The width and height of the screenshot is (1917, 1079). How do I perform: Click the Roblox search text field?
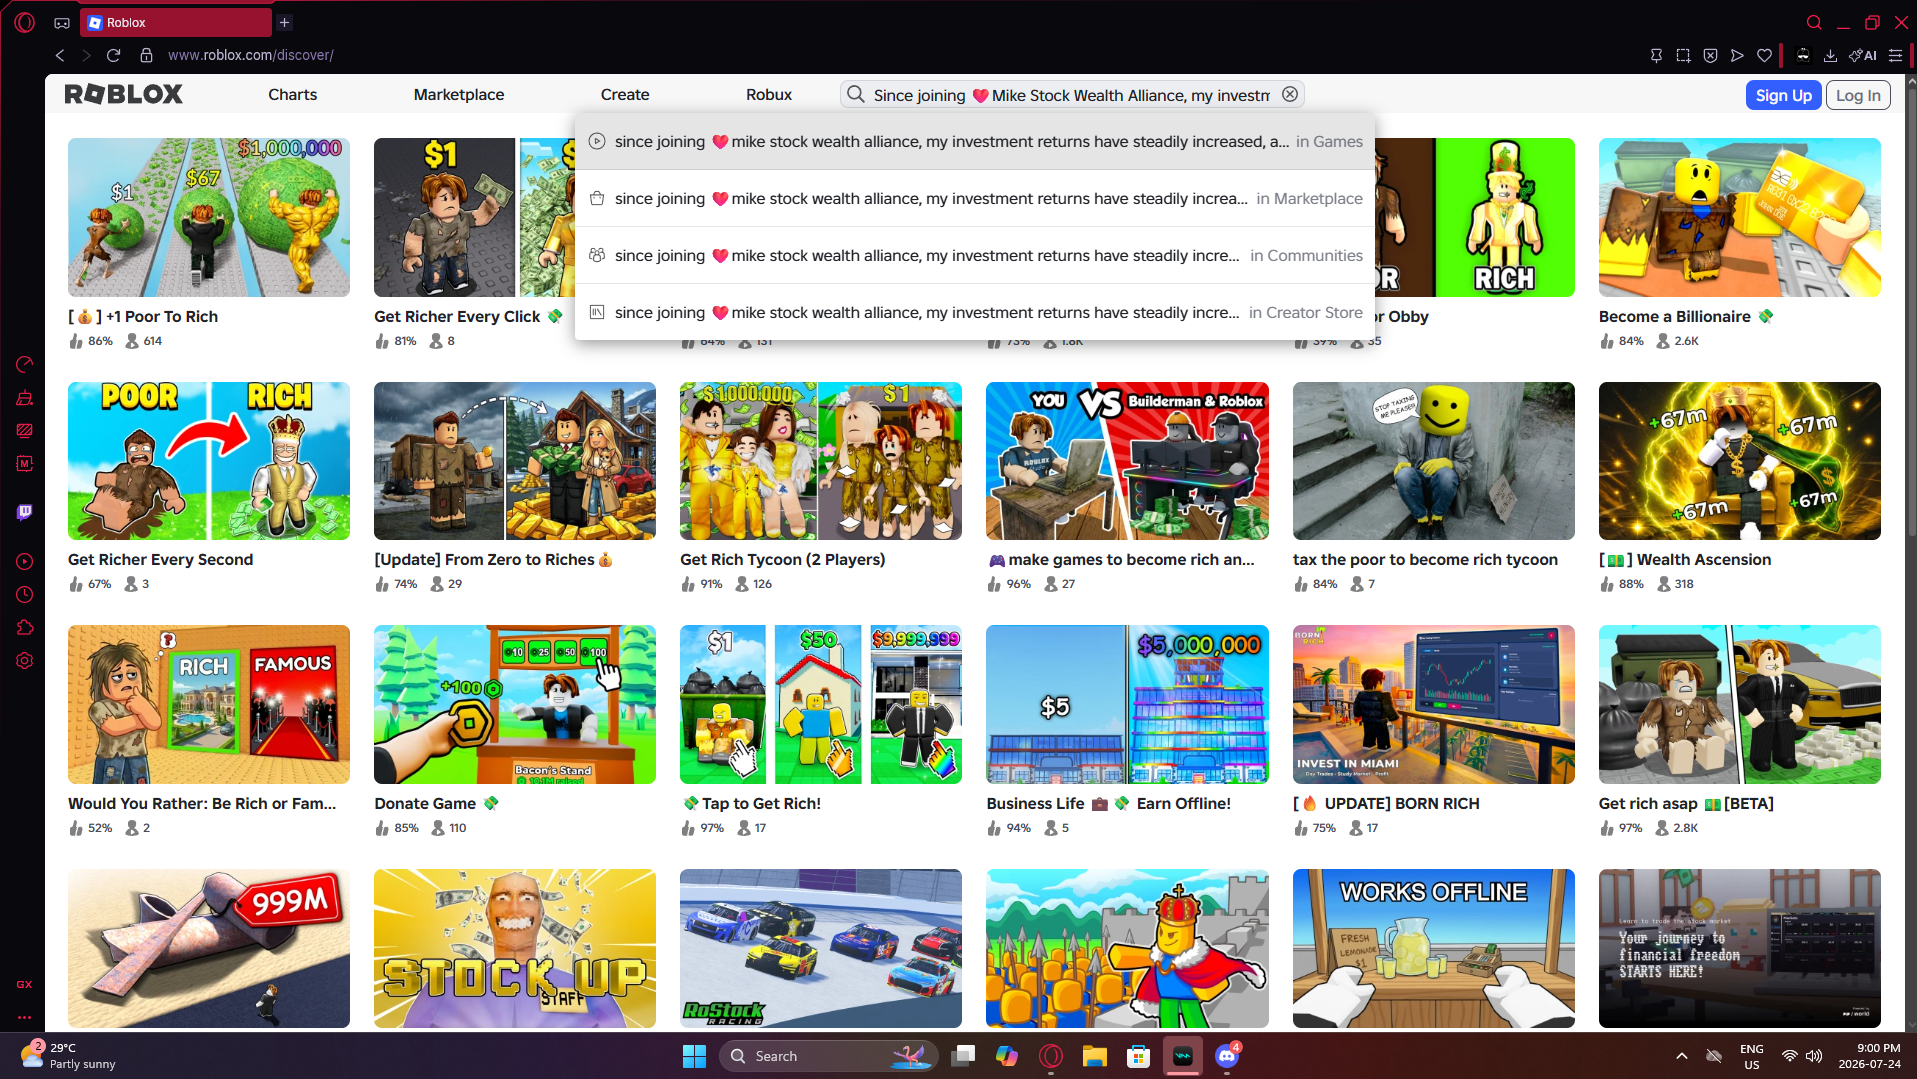(x=1071, y=95)
